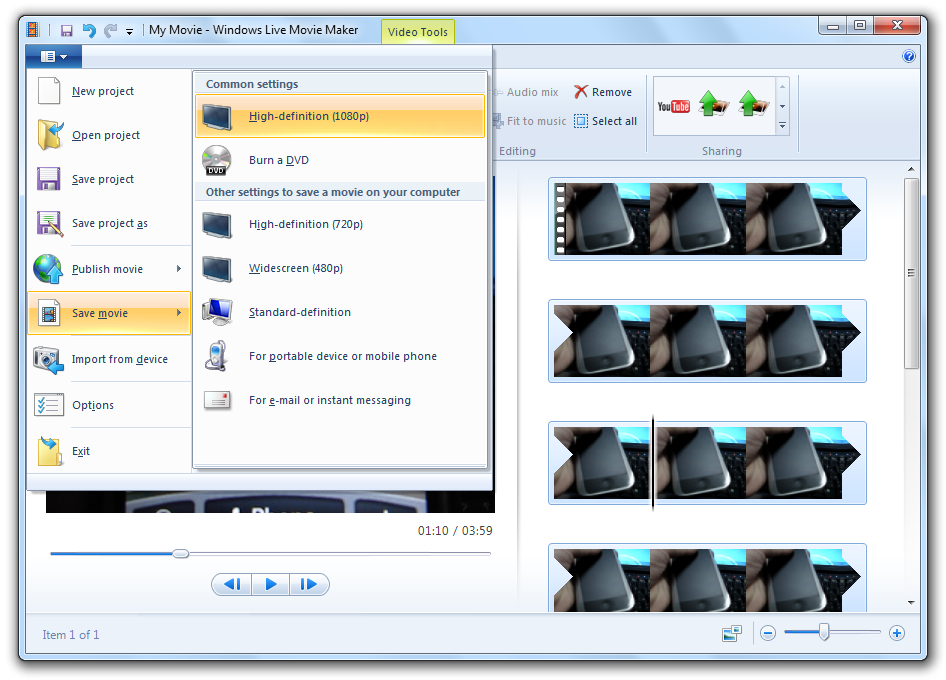Click the preview seek bar thumb
Screen dimensions: 946x680
[180, 553]
